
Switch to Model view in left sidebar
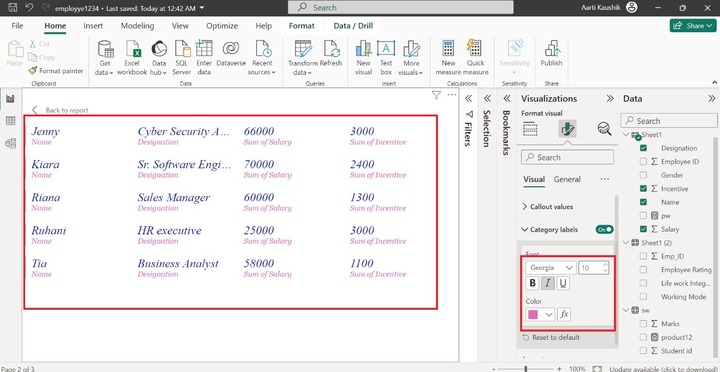click(10, 143)
